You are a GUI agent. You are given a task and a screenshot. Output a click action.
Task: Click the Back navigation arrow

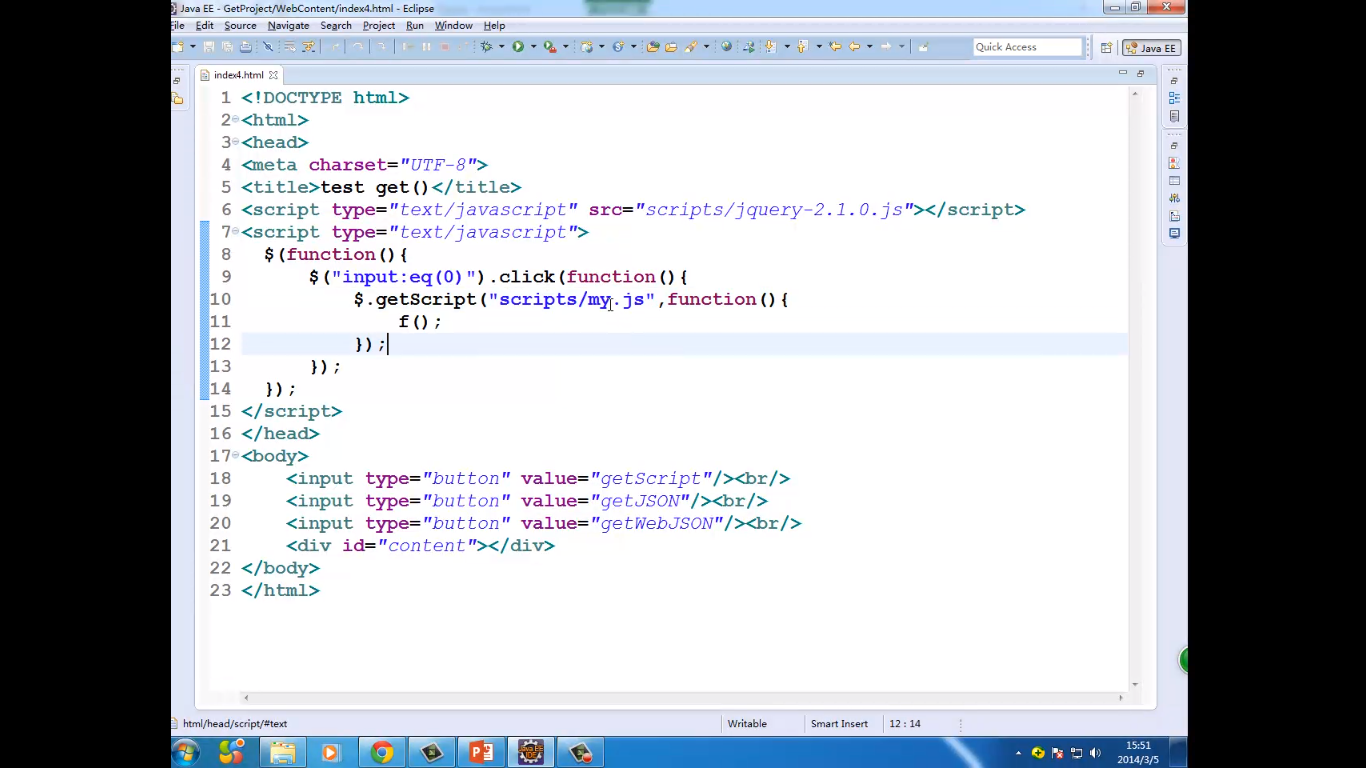pyautogui.click(x=855, y=47)
